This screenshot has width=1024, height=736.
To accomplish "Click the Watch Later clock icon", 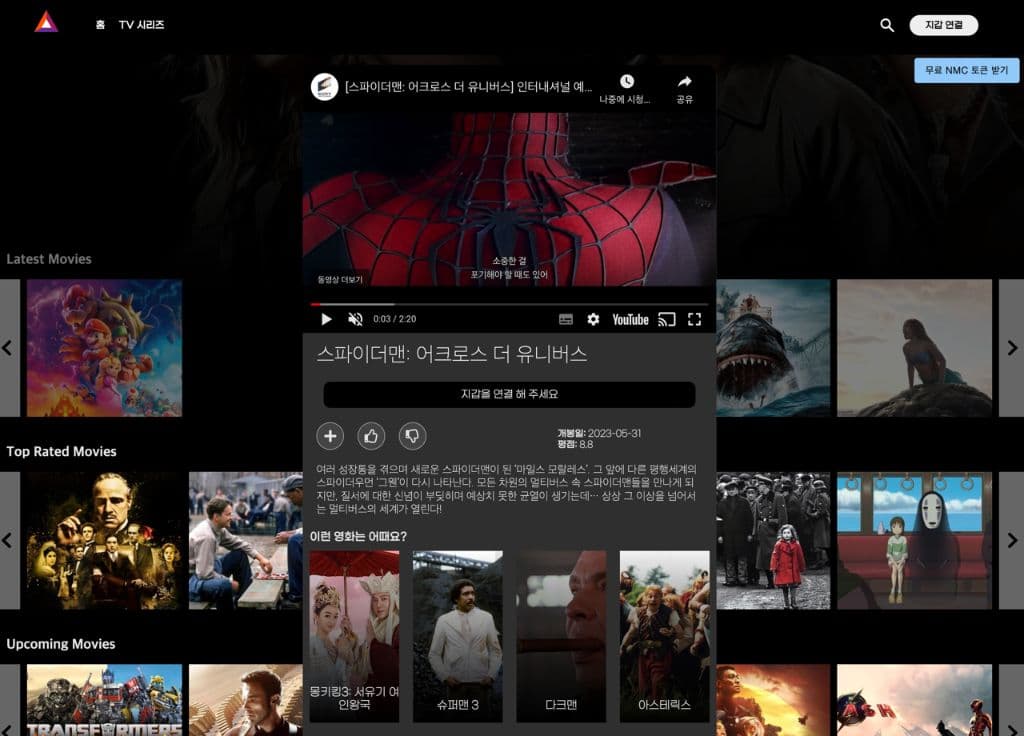I will click(x=626, y=82).
